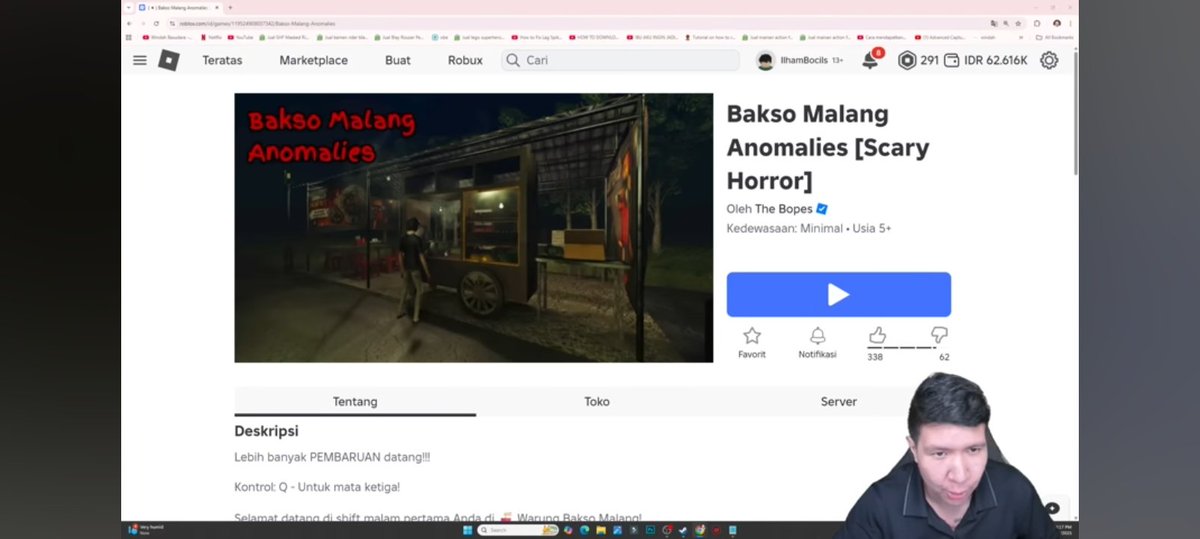
Task: Click the like-dislike vote ratio bar
Action: [908, 348]
